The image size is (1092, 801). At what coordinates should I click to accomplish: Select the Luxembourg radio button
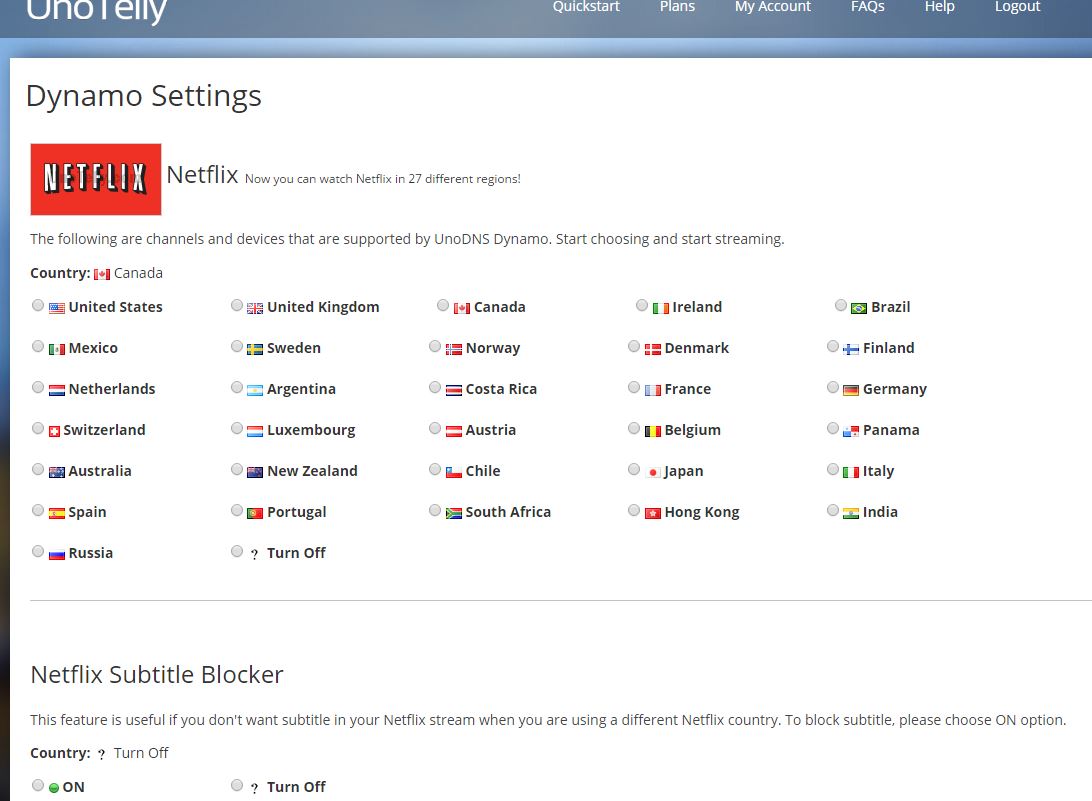pos(237,428)
